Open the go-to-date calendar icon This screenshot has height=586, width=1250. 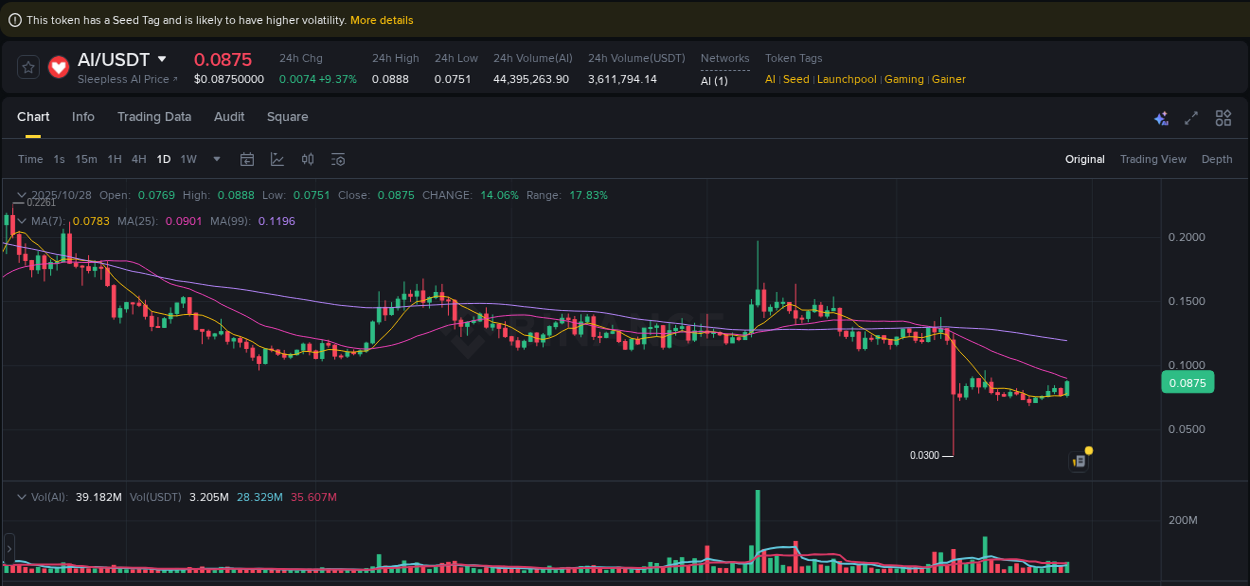click(247, 158)
